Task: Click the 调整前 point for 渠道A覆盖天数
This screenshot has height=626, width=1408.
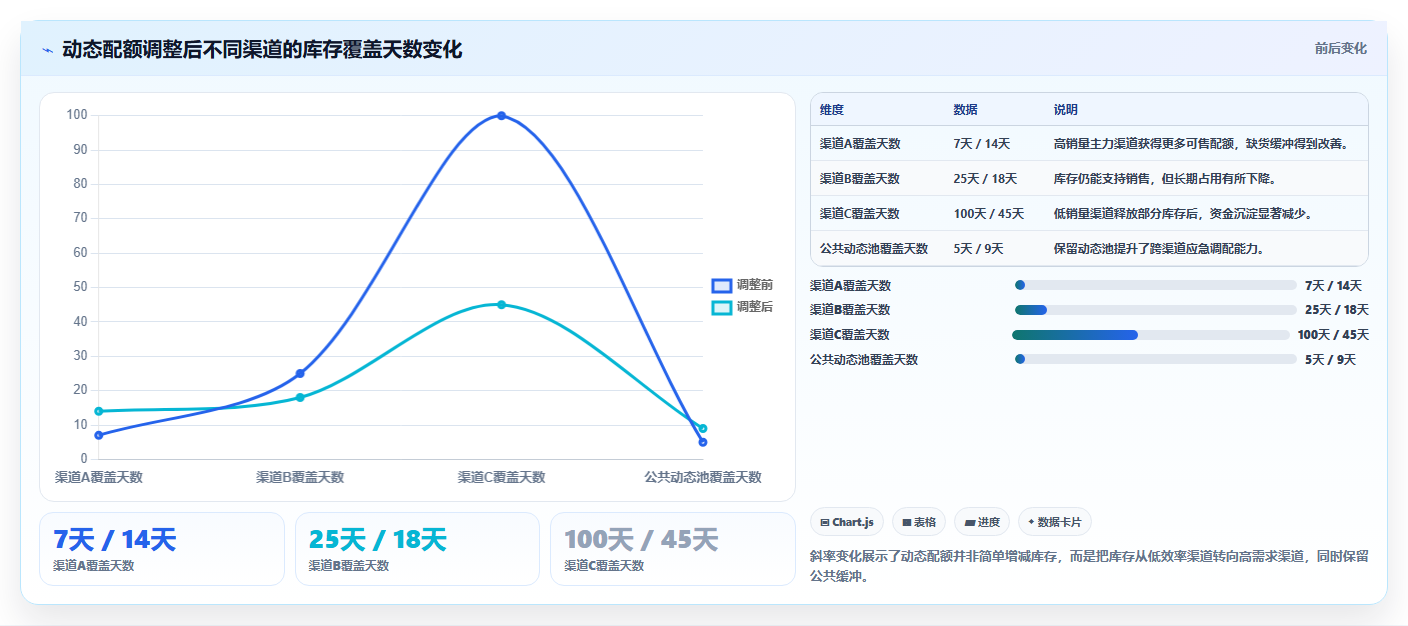Action: (98, 435)
